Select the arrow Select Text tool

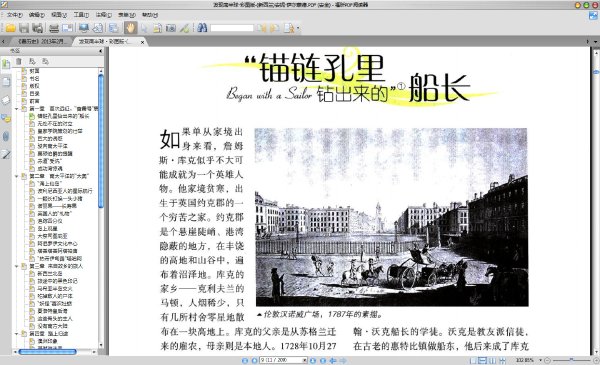(x=144, y=28)
